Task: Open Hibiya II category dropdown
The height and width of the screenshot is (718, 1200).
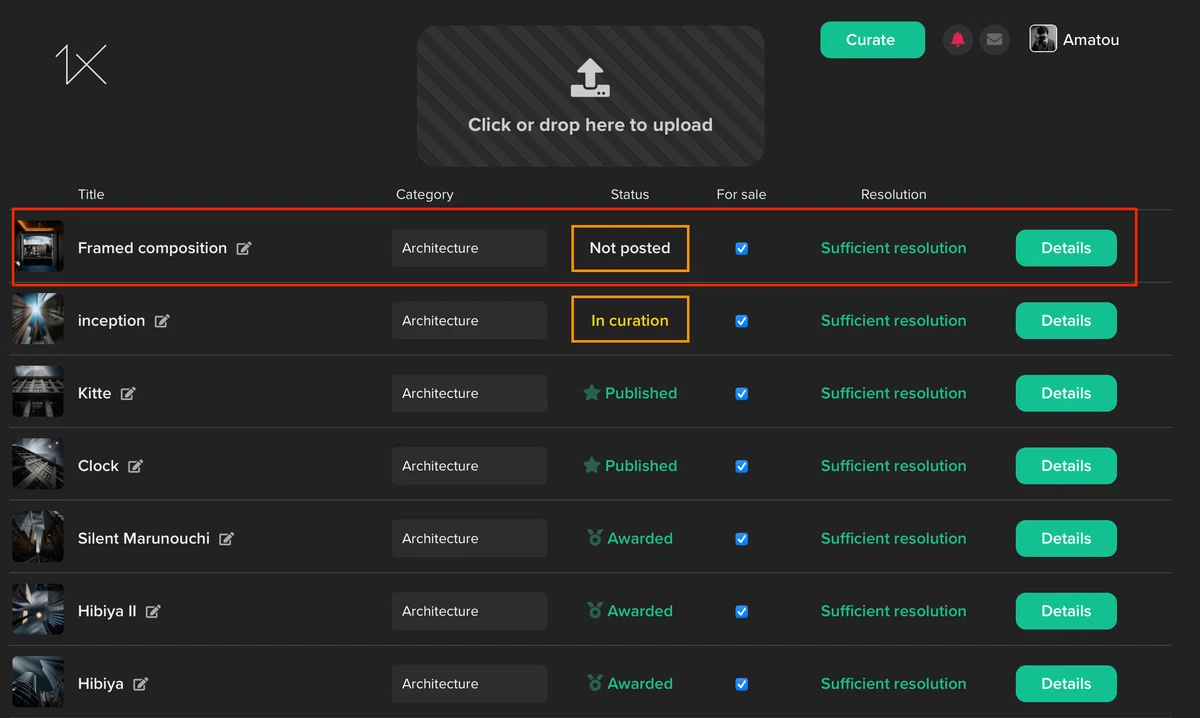Action: (x=469, y=611)
